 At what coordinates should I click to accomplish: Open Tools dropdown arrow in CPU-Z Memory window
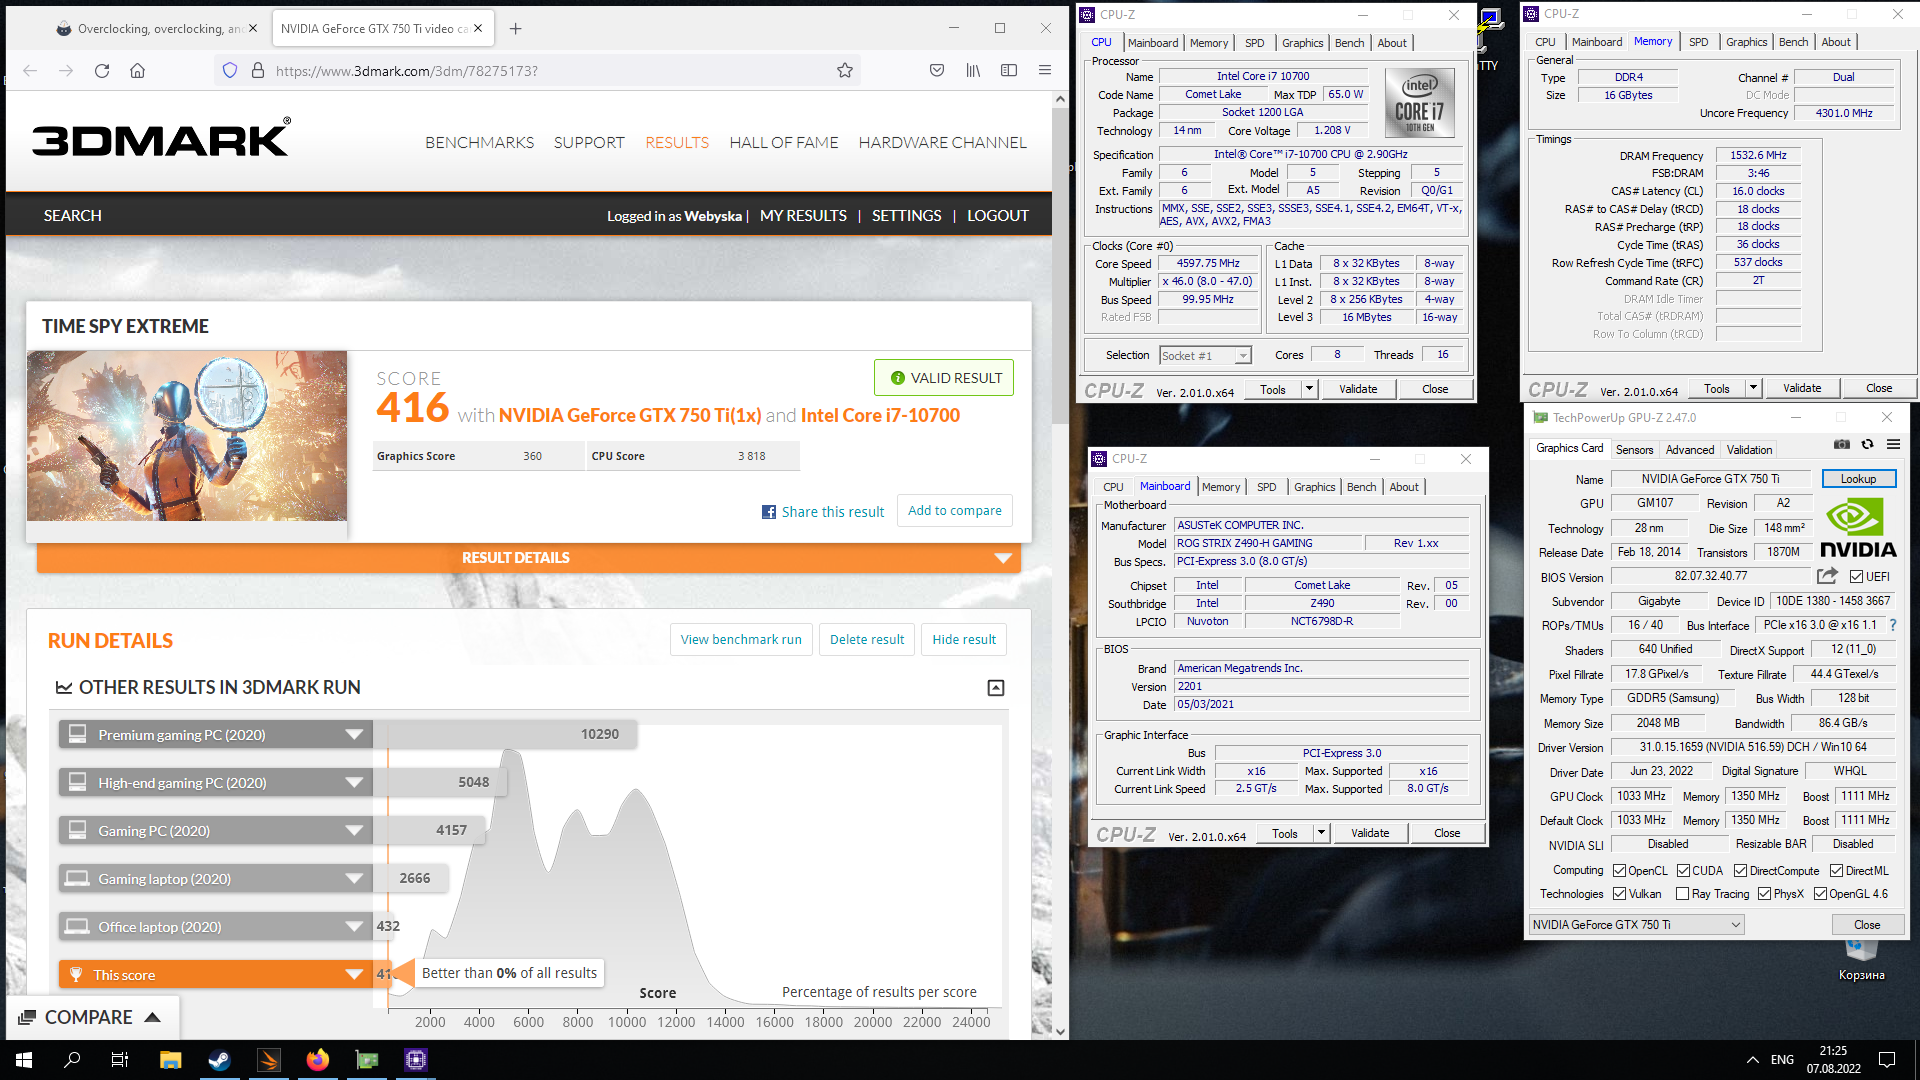(1753, 388)
